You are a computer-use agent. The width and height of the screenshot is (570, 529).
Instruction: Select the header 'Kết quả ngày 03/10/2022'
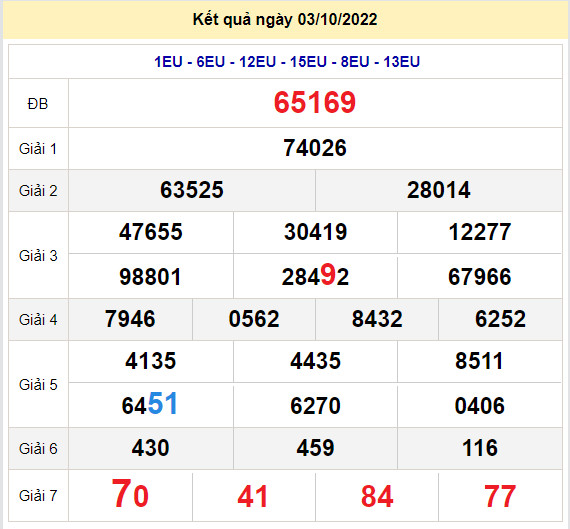(285, 20)
